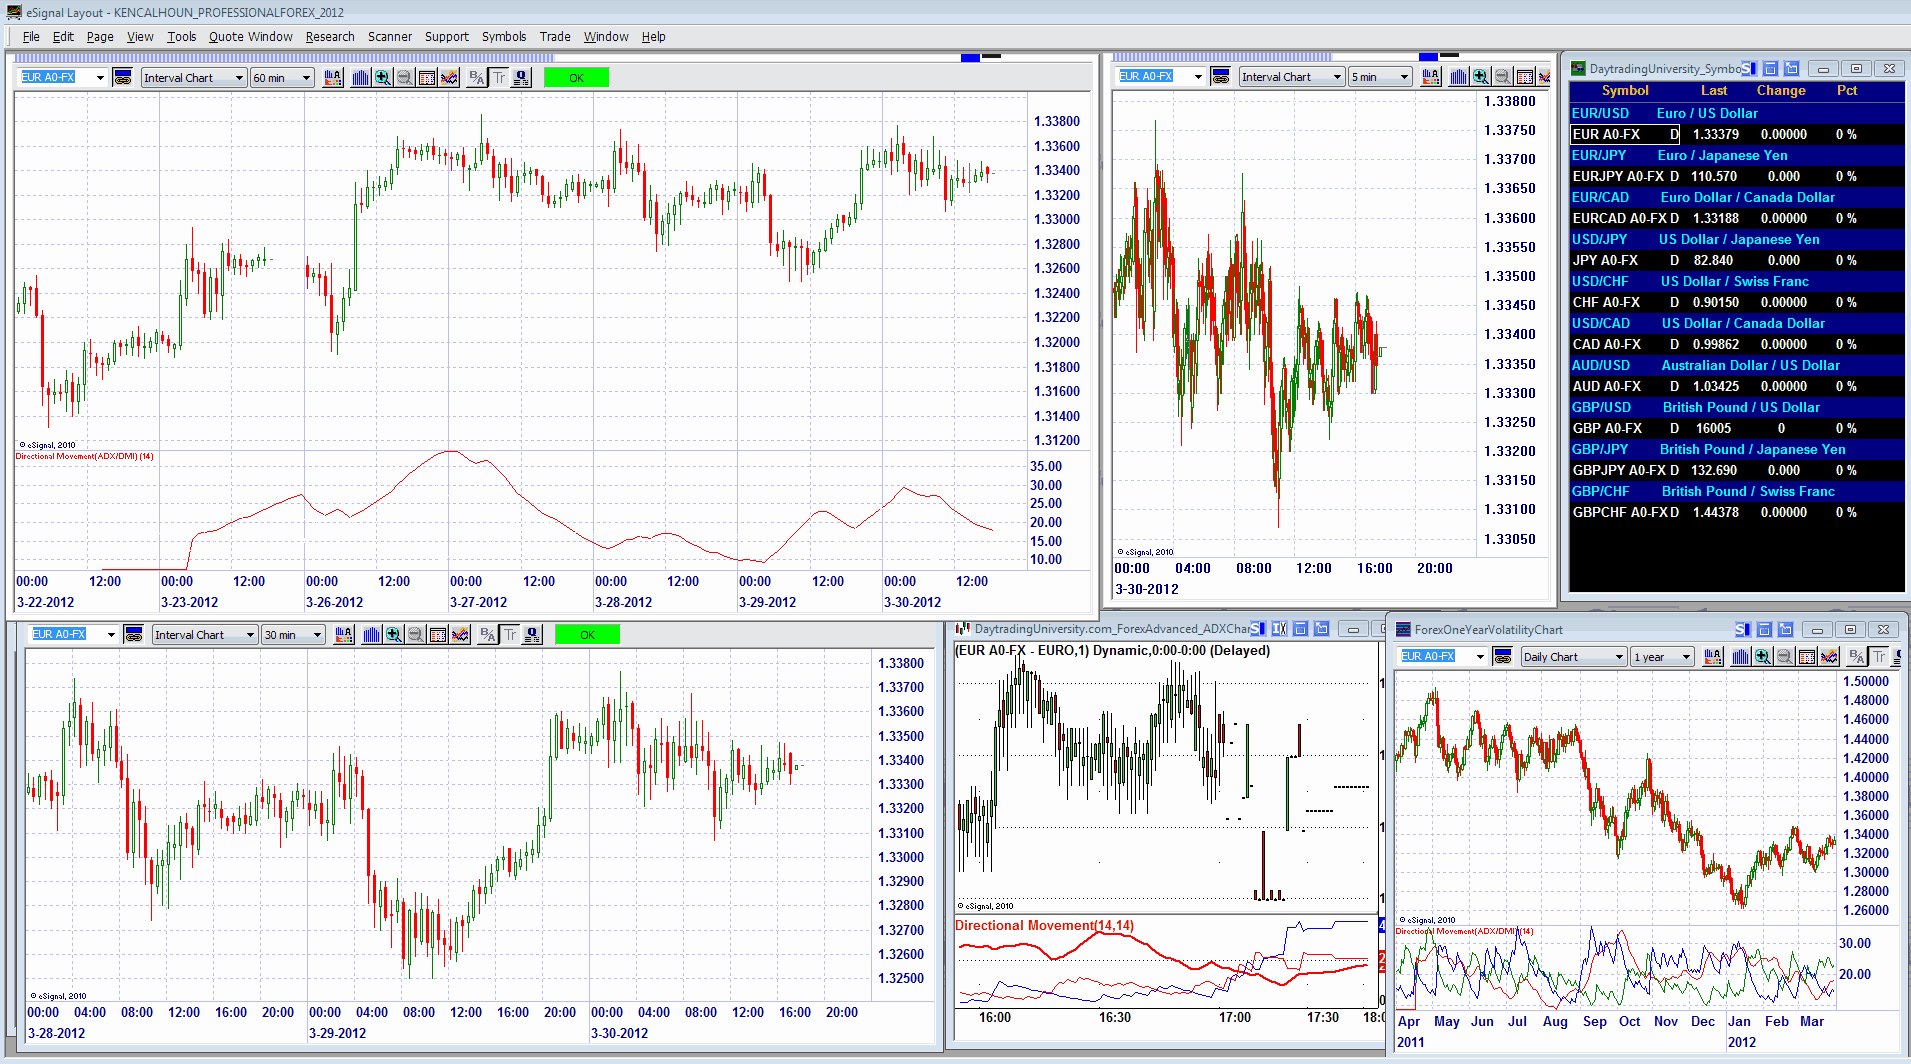
Task: Click the Last column header in the quote window
Action: click(x=1714, y=90)
